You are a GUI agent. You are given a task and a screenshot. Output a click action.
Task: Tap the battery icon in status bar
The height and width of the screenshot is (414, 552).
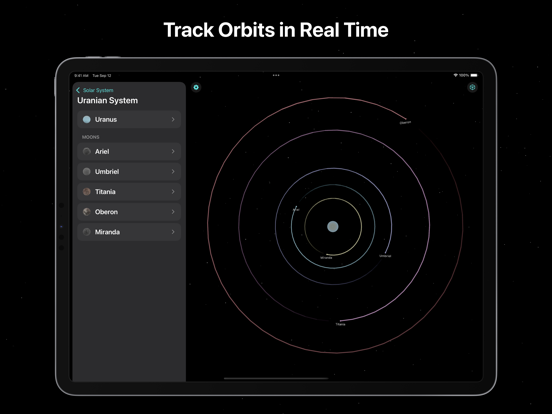(x=474, y=75)
